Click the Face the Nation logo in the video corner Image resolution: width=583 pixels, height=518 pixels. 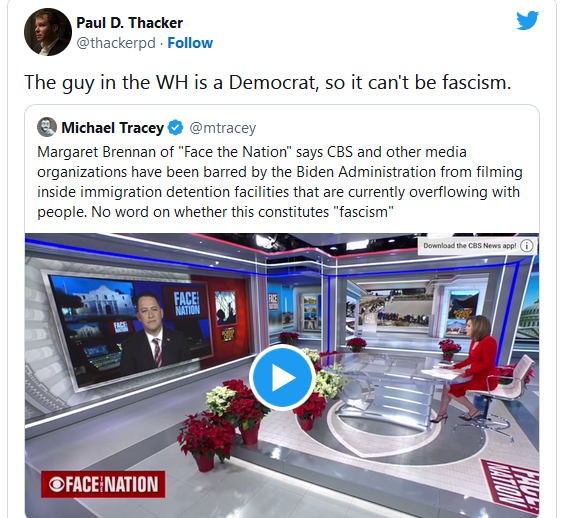coord(103,484)
